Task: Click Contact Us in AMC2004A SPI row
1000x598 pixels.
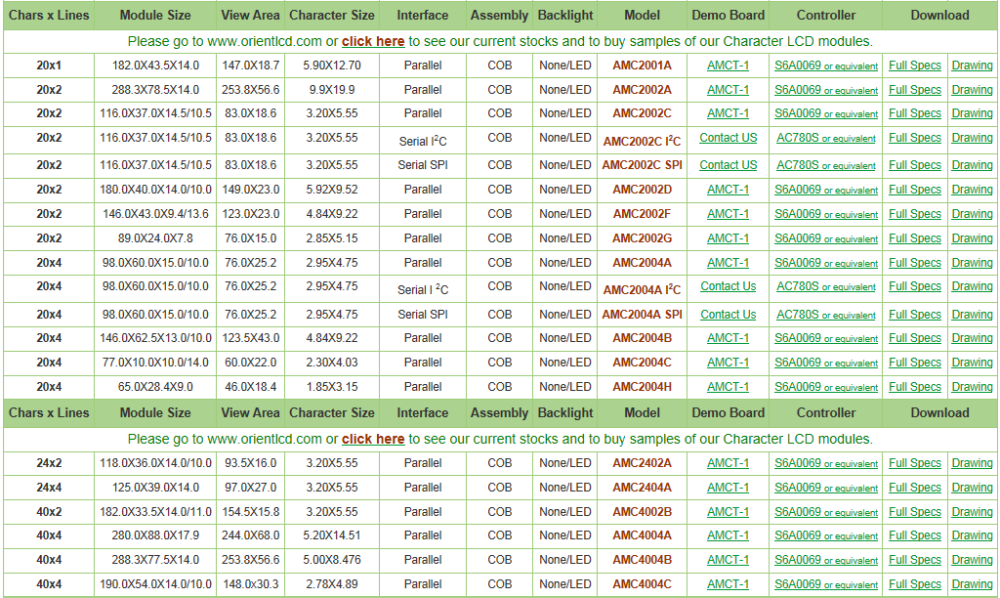Action: click(x=728, y=314)
